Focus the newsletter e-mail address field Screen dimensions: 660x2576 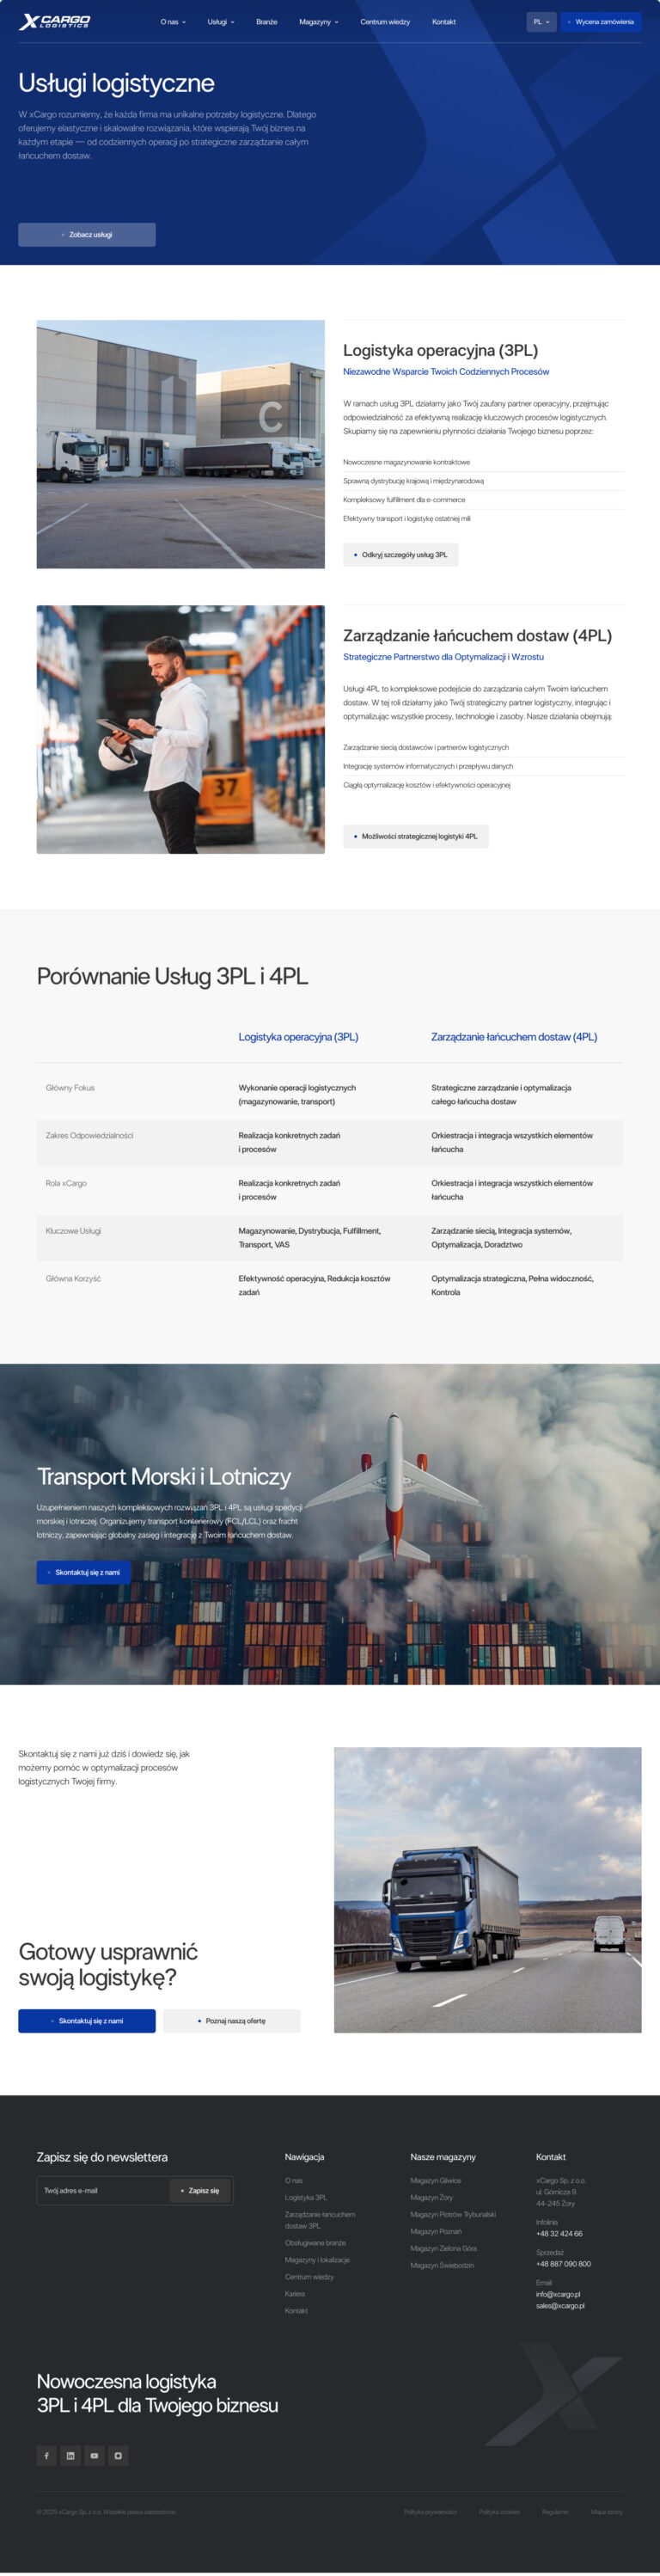102,2190
